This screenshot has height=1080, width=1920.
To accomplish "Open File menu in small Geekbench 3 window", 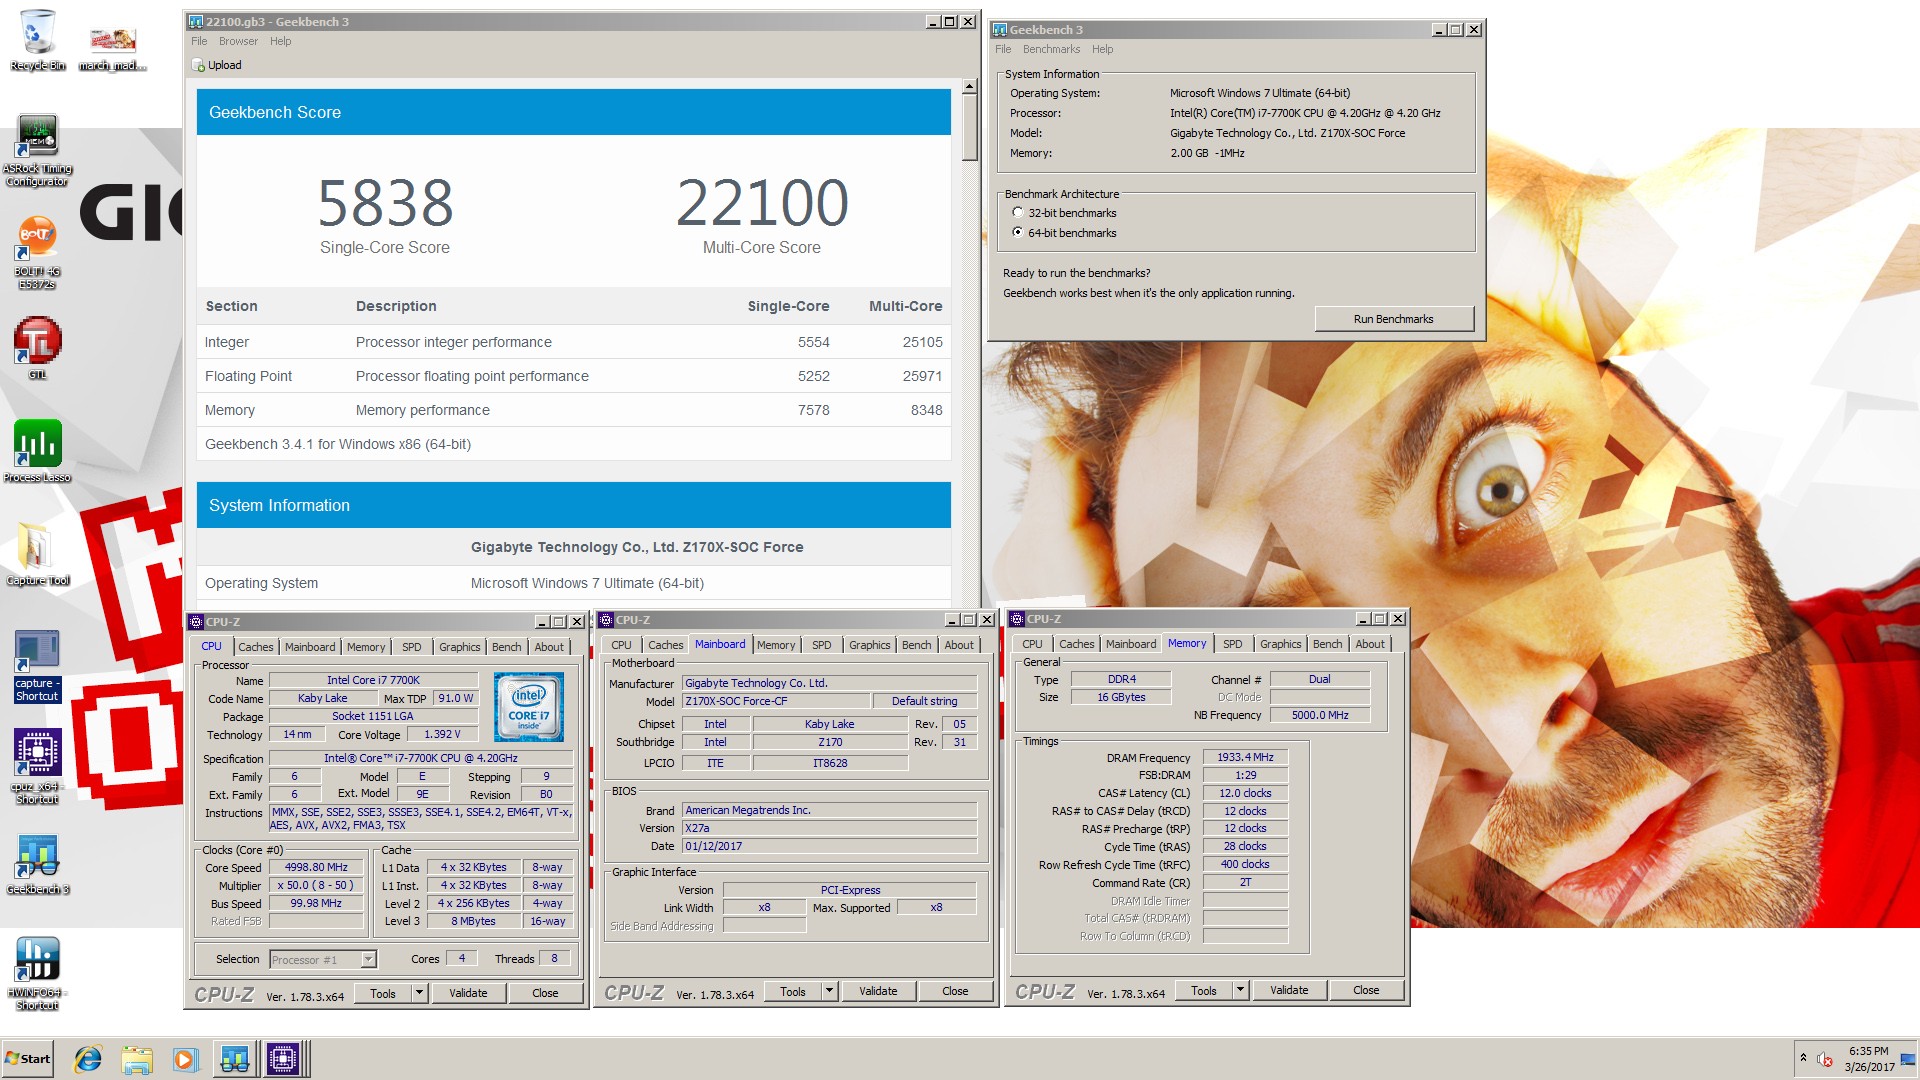I will tap(1003, 50).
